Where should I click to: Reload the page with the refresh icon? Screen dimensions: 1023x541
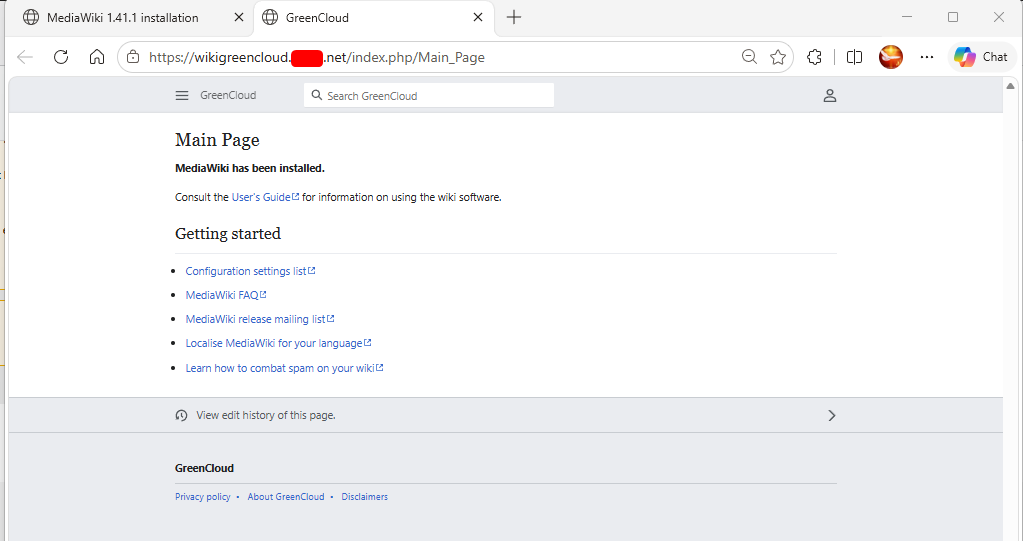tap(61, 57)
